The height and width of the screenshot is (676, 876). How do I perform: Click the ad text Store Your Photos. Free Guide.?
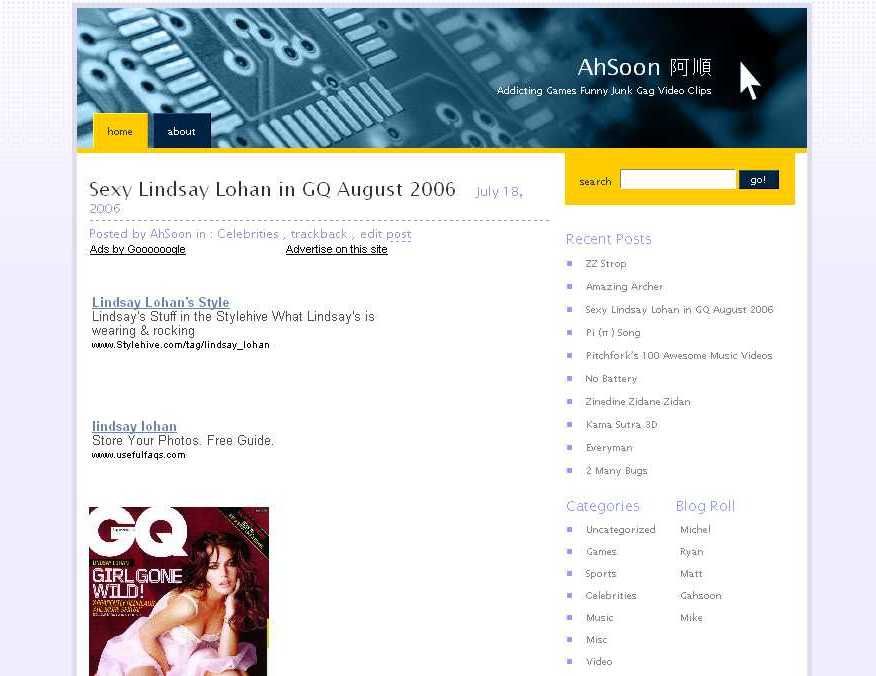click(x=183, y=440)
